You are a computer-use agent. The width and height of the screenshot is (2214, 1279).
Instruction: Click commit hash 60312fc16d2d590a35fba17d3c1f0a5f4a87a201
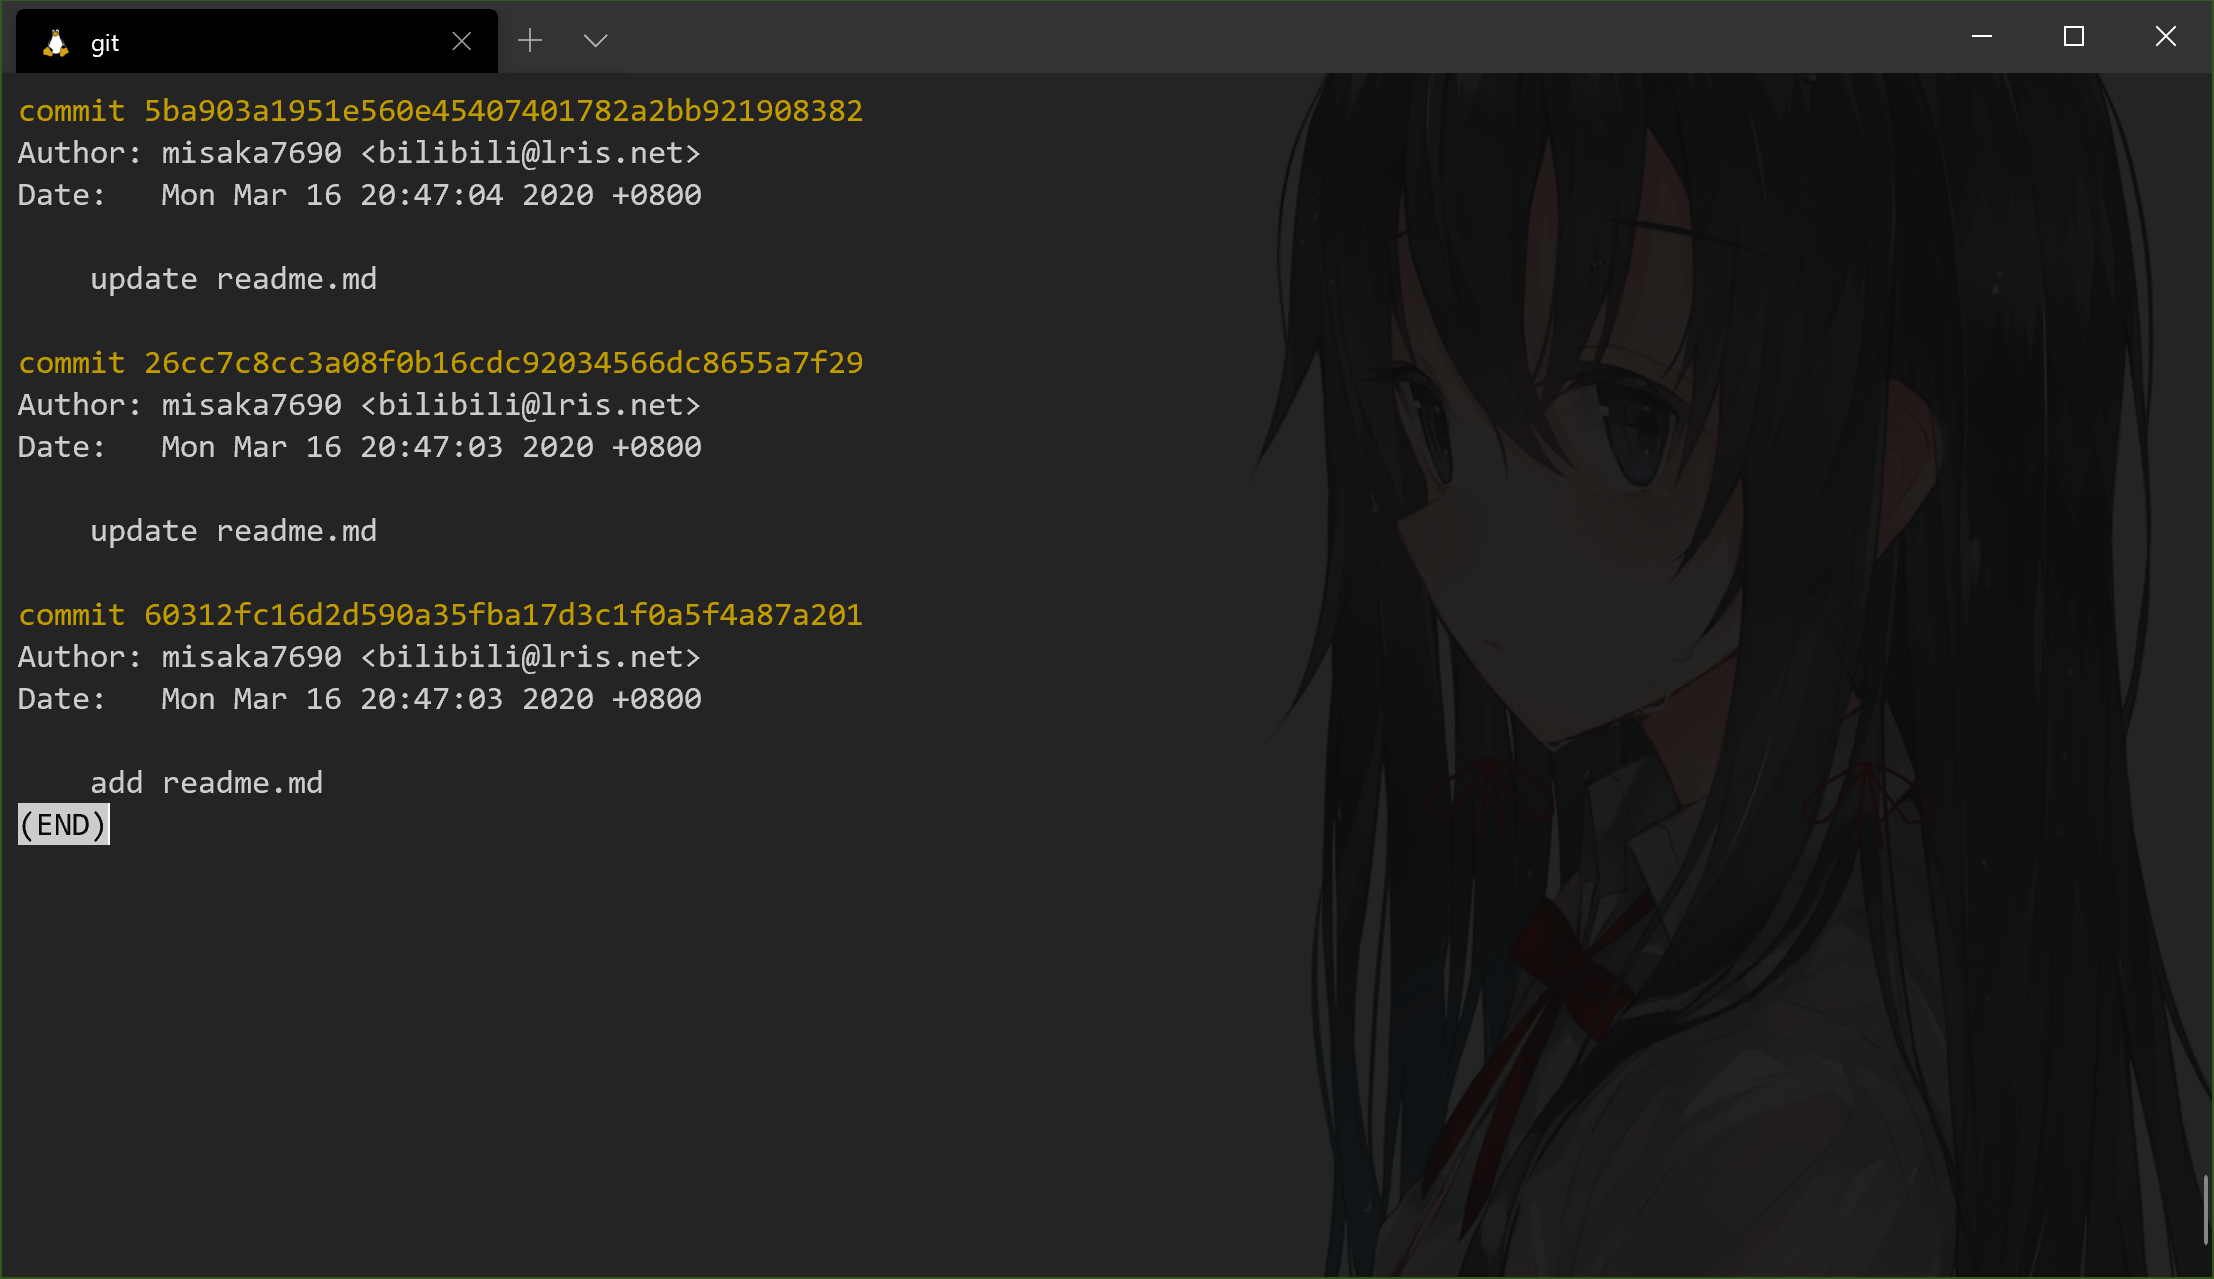tap(503, 614)
